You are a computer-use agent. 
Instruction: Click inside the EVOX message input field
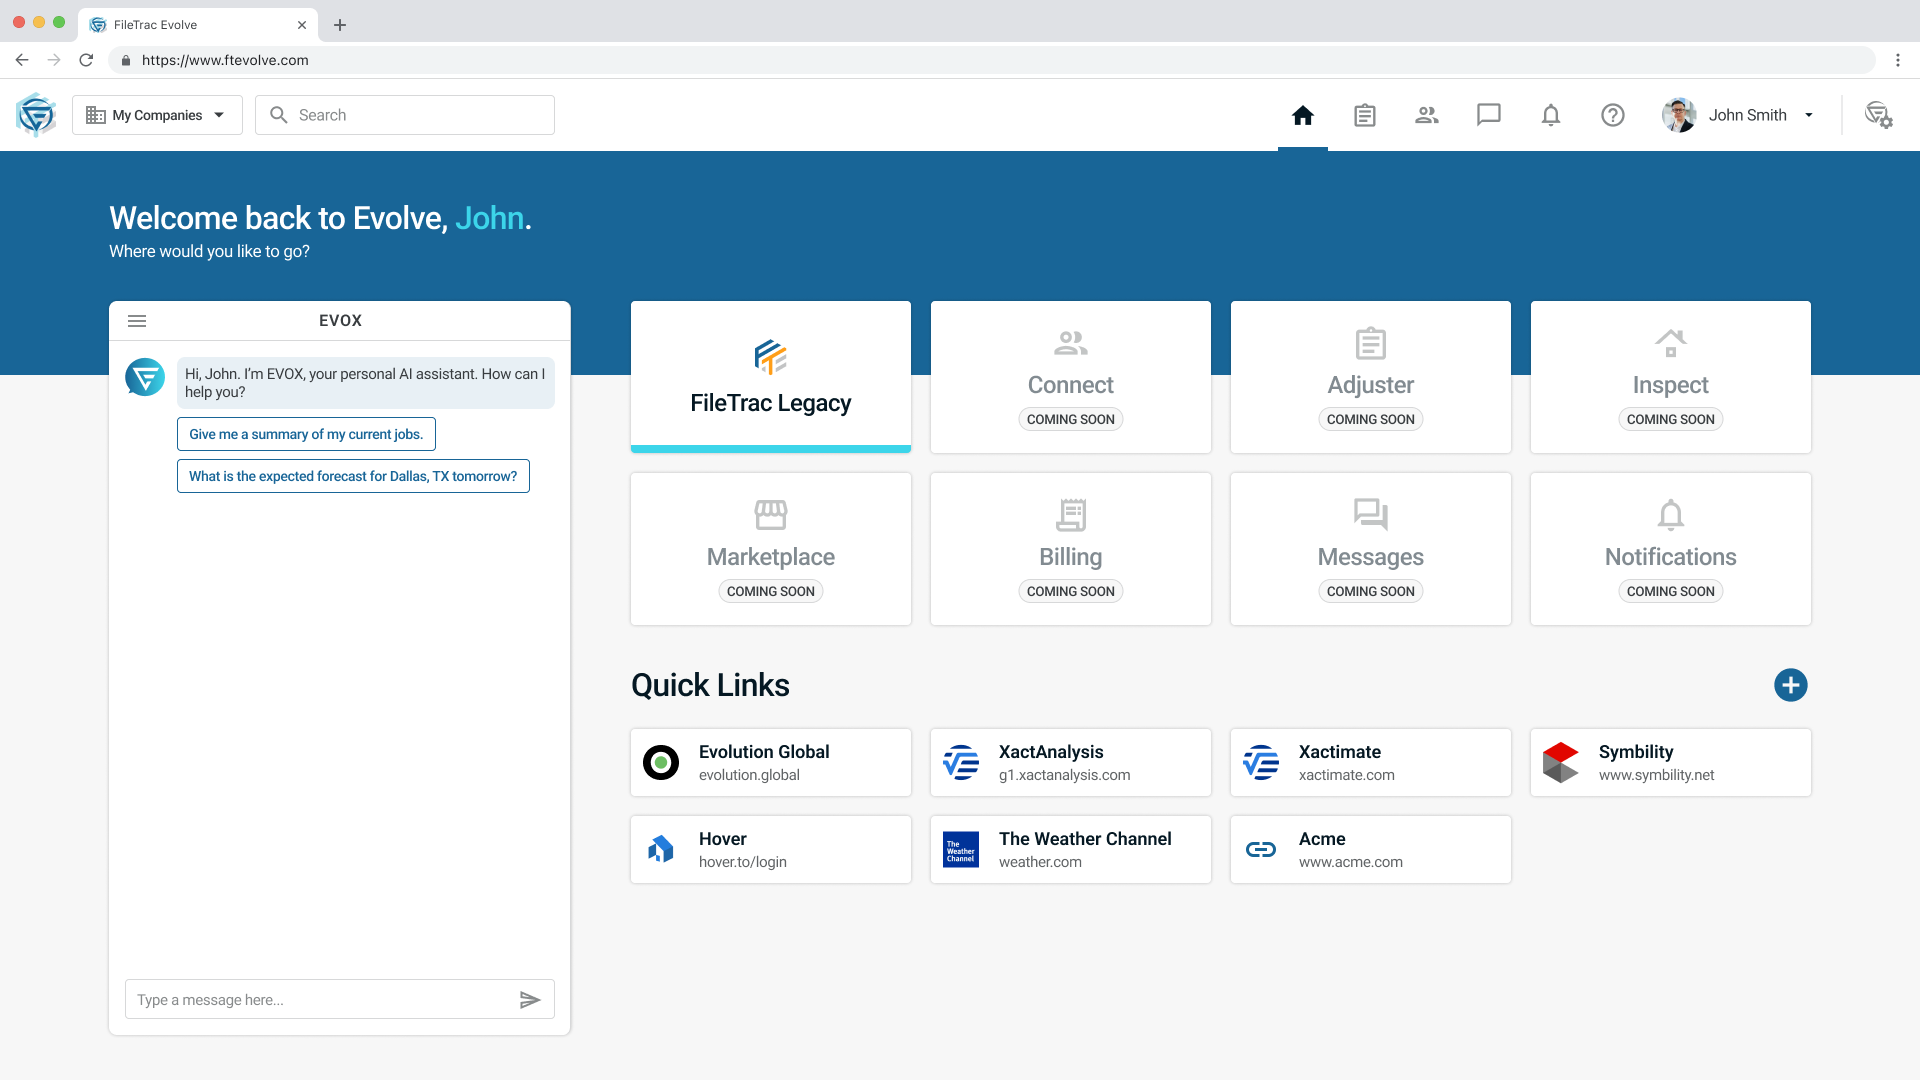click(310, 999)
